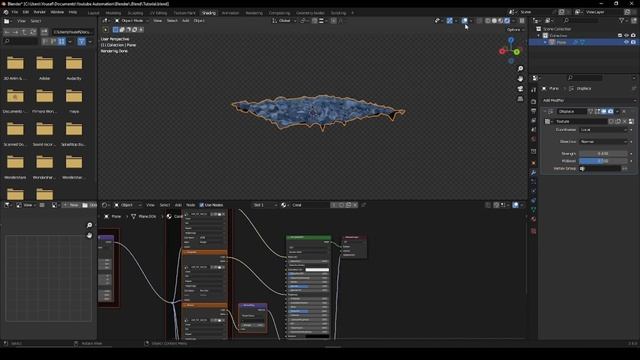Open the Global transform orientation dropdown
Screen dimensions: 640x360
(284, 21)
